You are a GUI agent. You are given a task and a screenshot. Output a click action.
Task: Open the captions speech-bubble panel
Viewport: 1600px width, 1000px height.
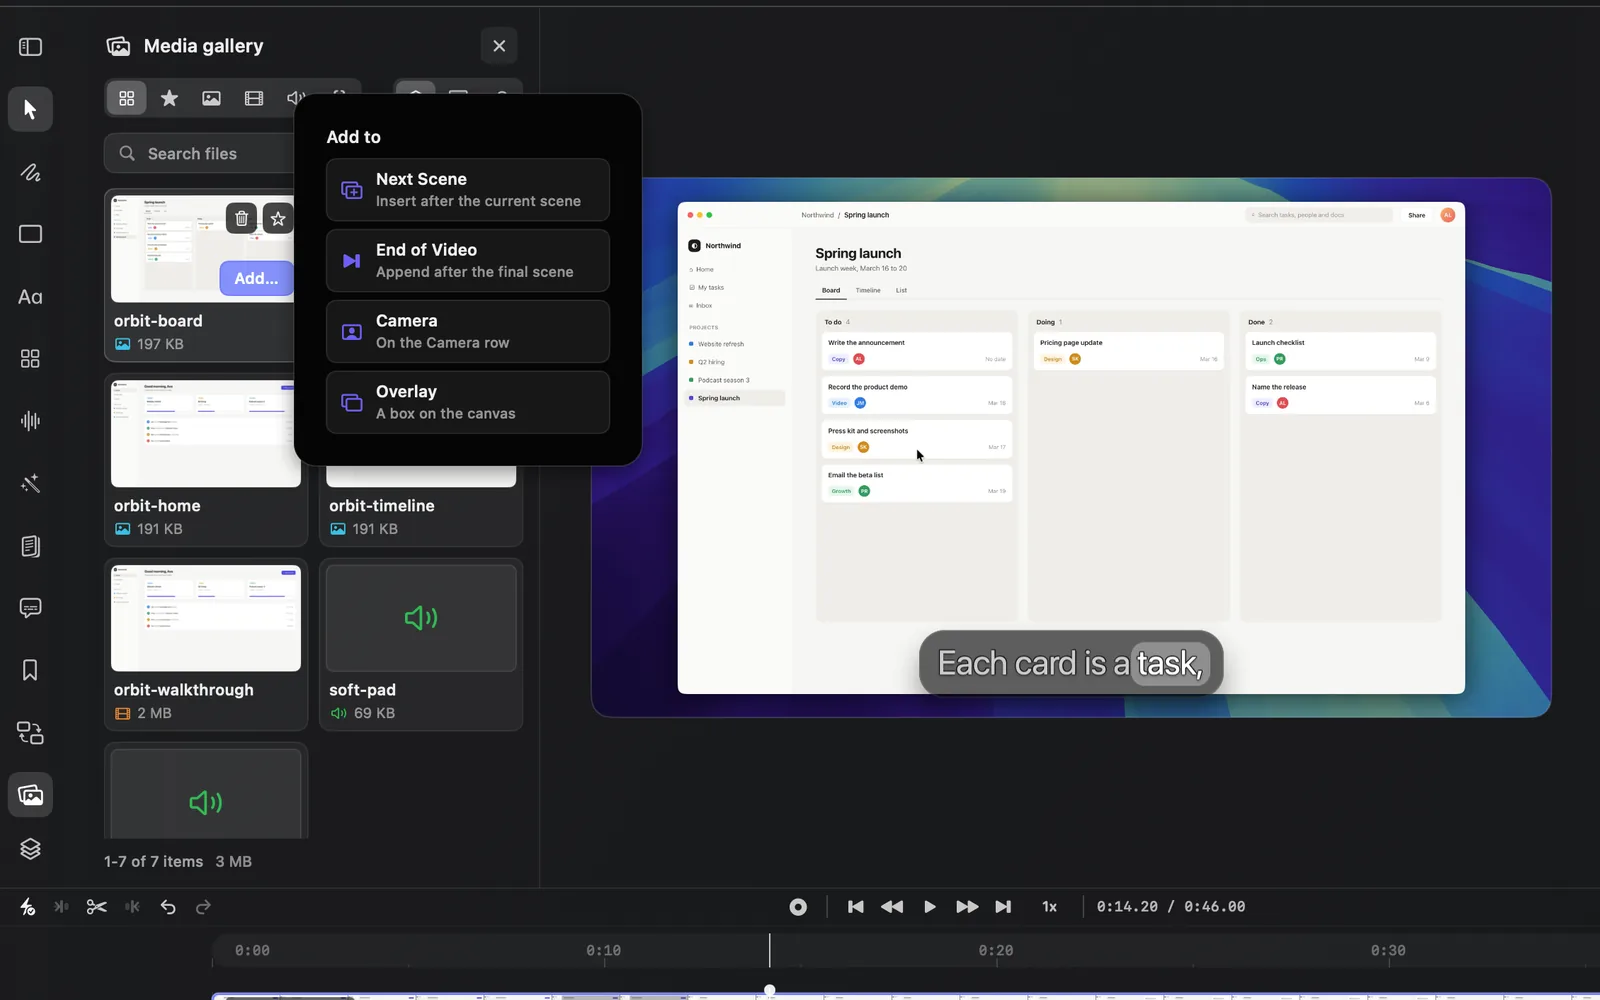click(30, 608)
